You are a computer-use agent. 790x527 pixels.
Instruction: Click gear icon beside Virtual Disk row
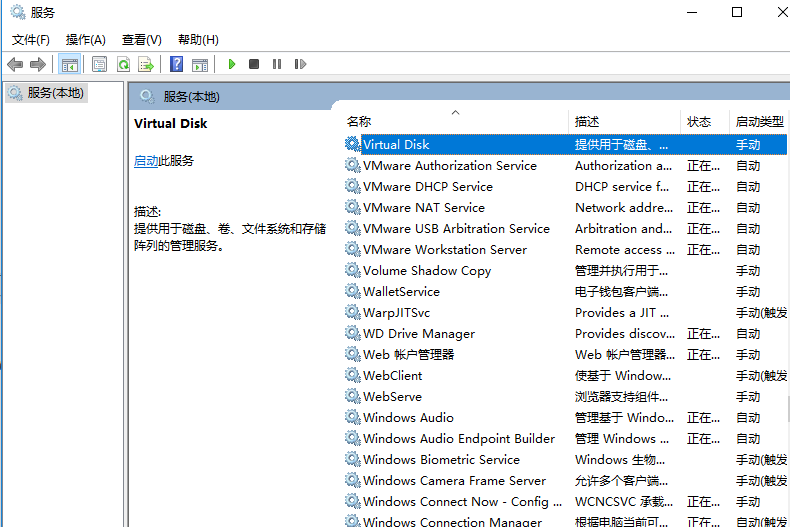point(352,144)
